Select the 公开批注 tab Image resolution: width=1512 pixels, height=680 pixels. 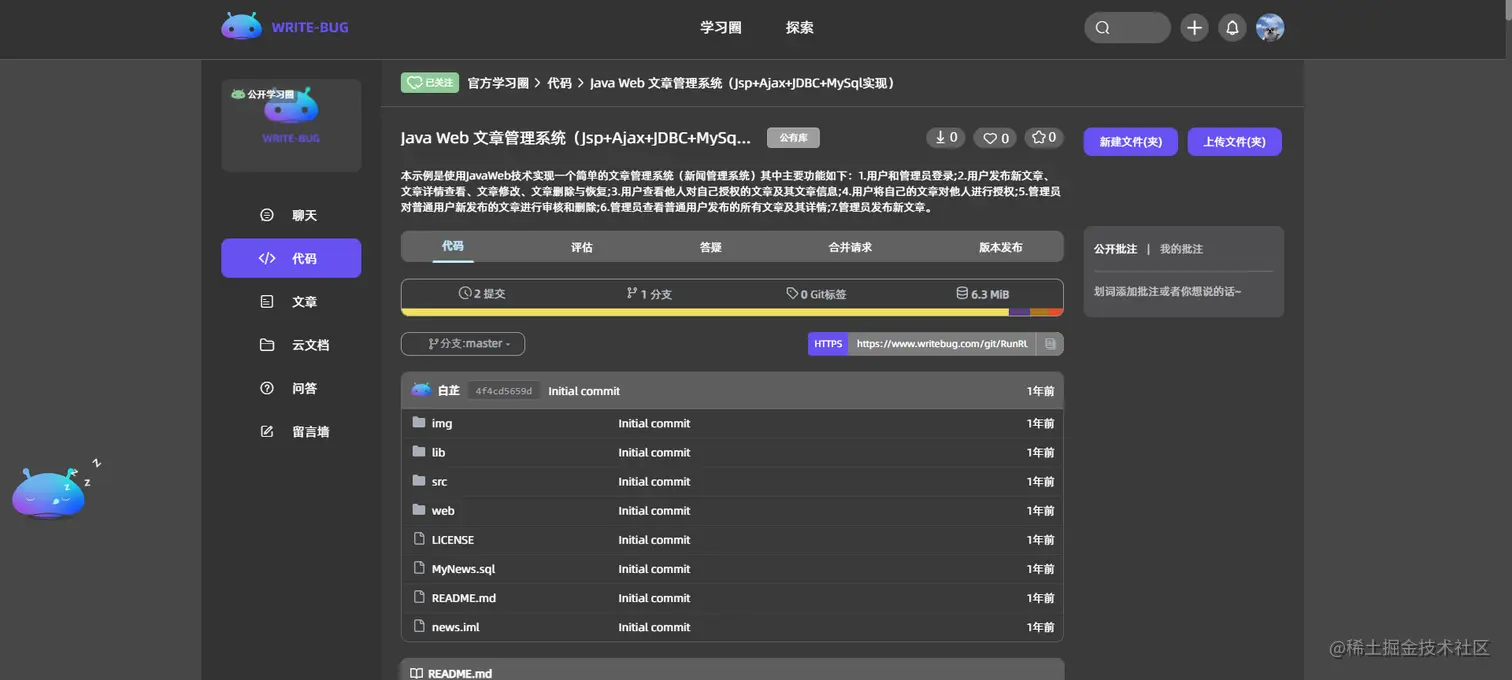pos(1116,249)
